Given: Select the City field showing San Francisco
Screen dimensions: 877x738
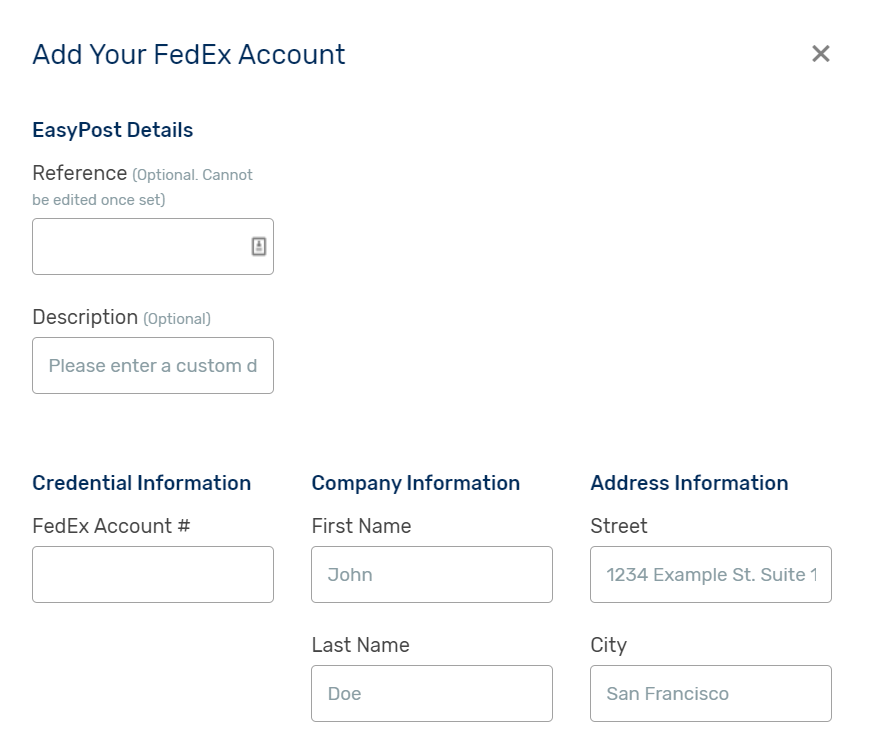Looking at the screenshot, I should [711, 693].
